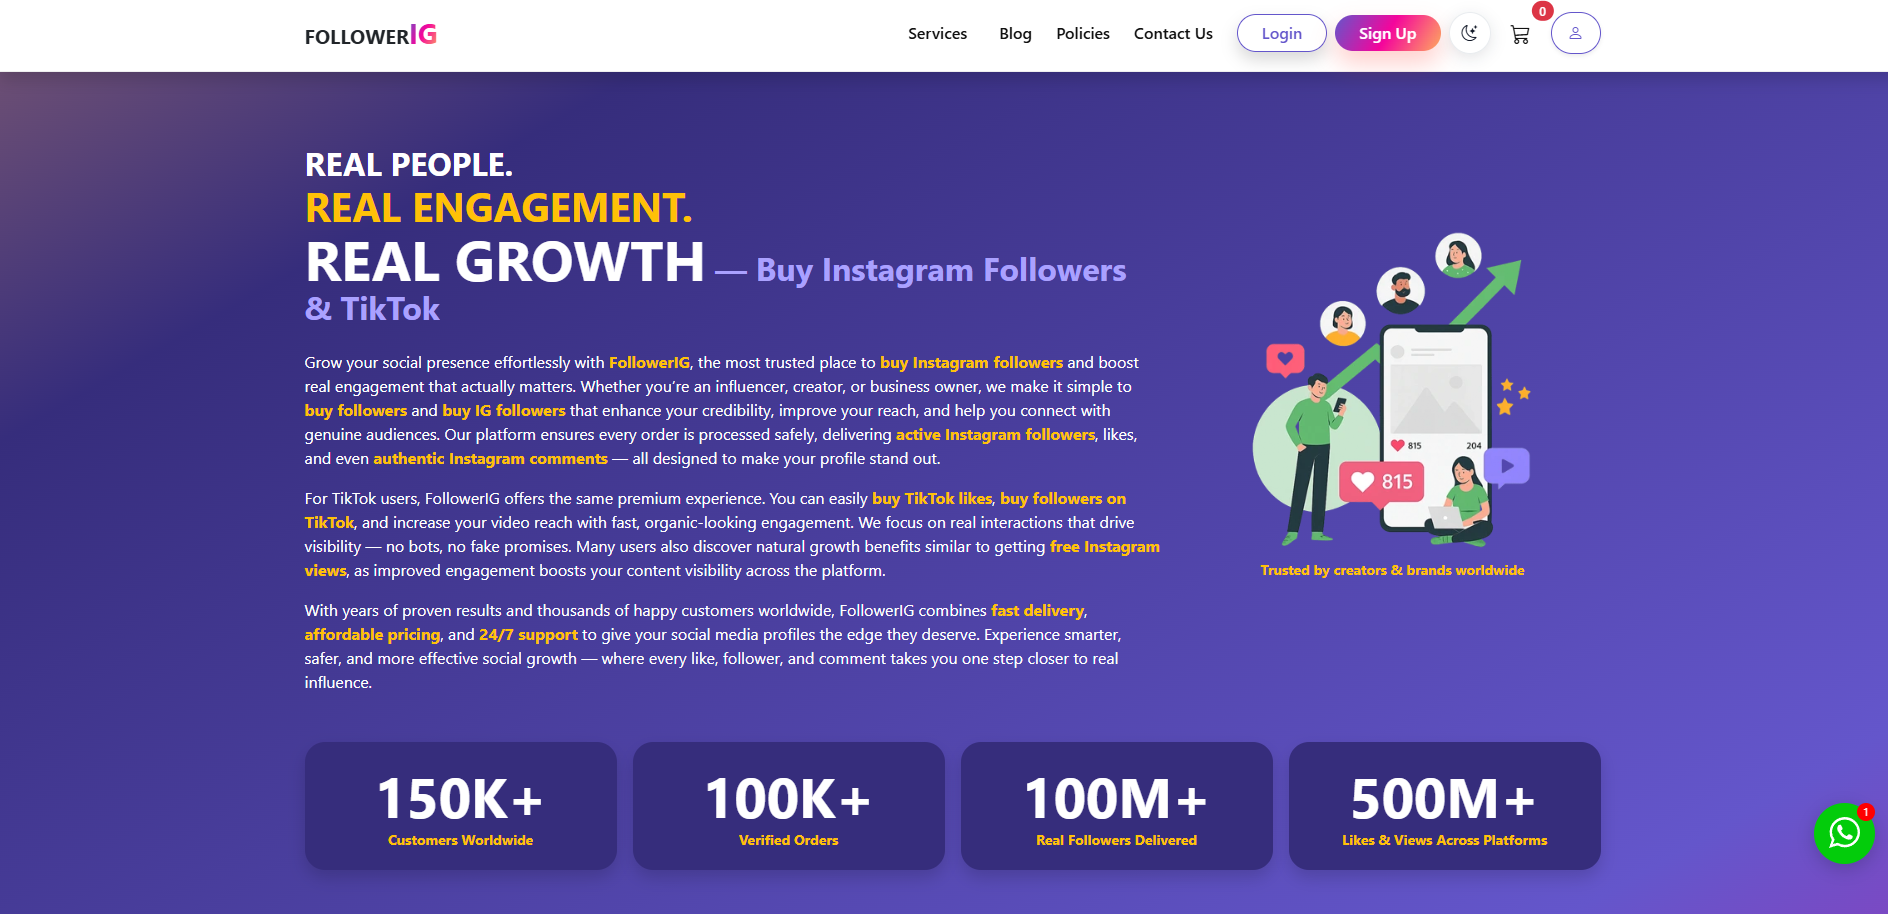
Task: Click the FollowerIG logo
Action: pos(371,35)
